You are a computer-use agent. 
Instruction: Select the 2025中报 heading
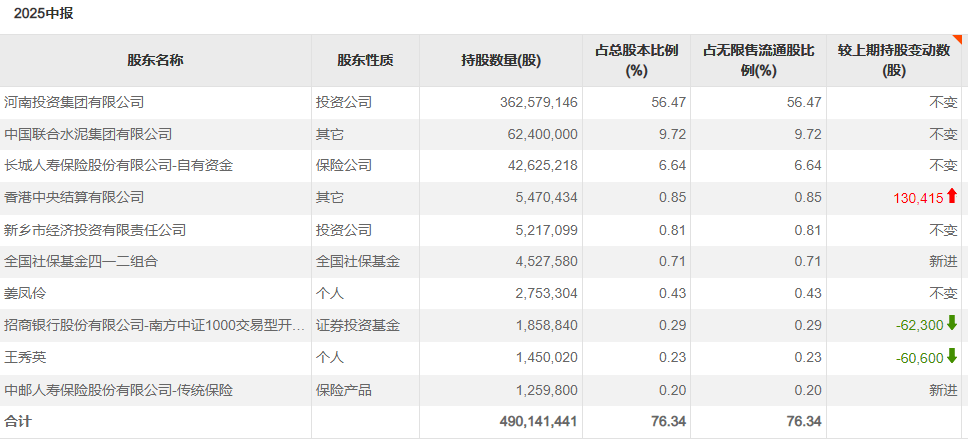43,13
